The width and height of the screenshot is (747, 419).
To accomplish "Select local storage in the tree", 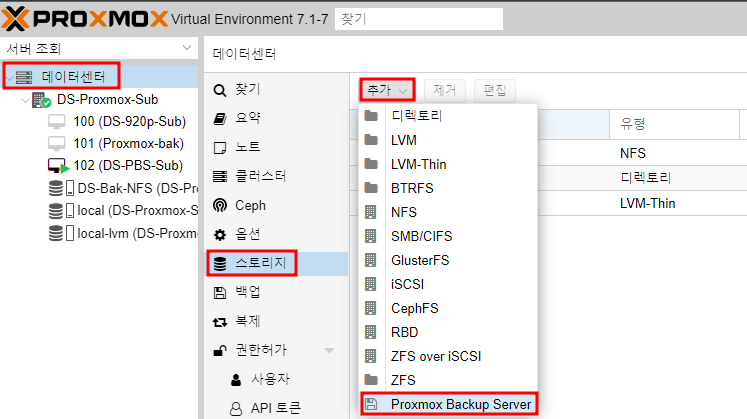I will click(138, 210).
